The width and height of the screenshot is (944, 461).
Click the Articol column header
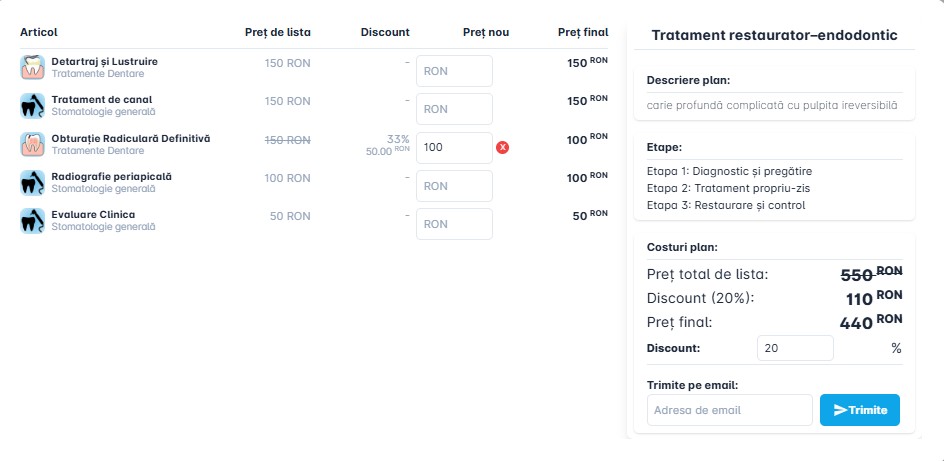(x=39, y=32)
